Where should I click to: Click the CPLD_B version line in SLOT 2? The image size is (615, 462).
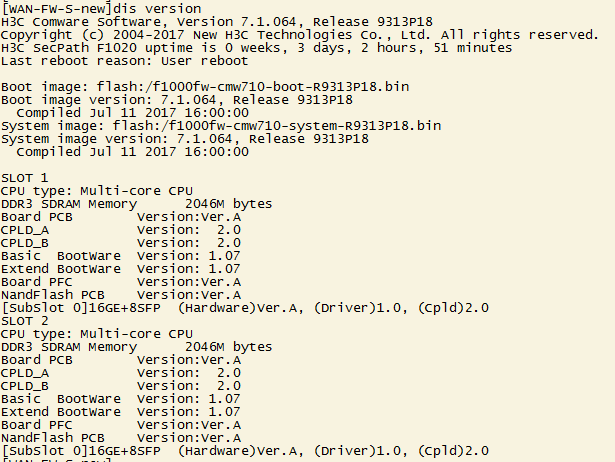[120, 385]
